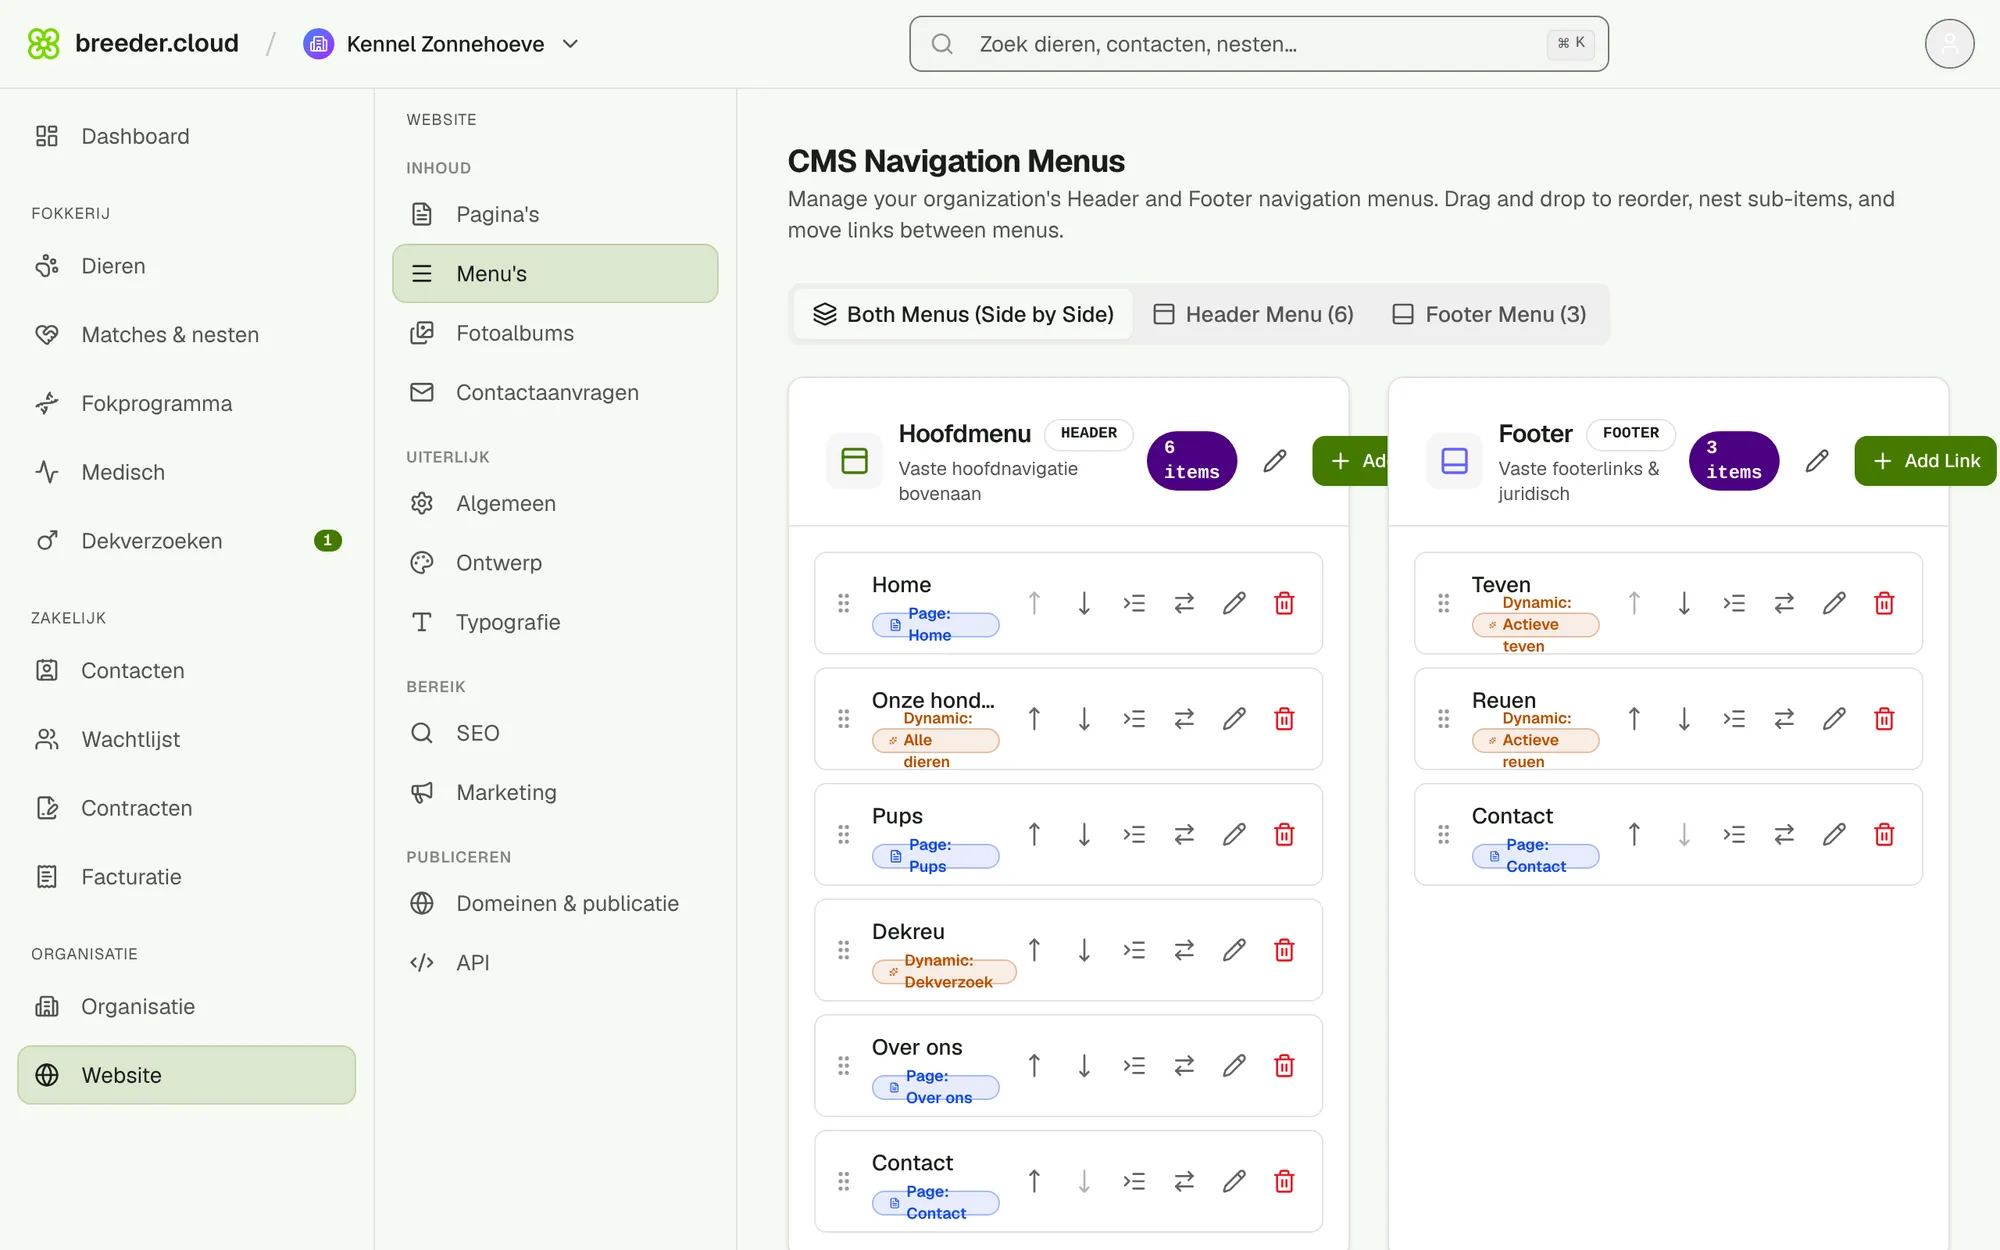The height and width of the screenshot is (1250, 2000).
Task: Move footer Contact item up
Action: (x=1634, y=834)
